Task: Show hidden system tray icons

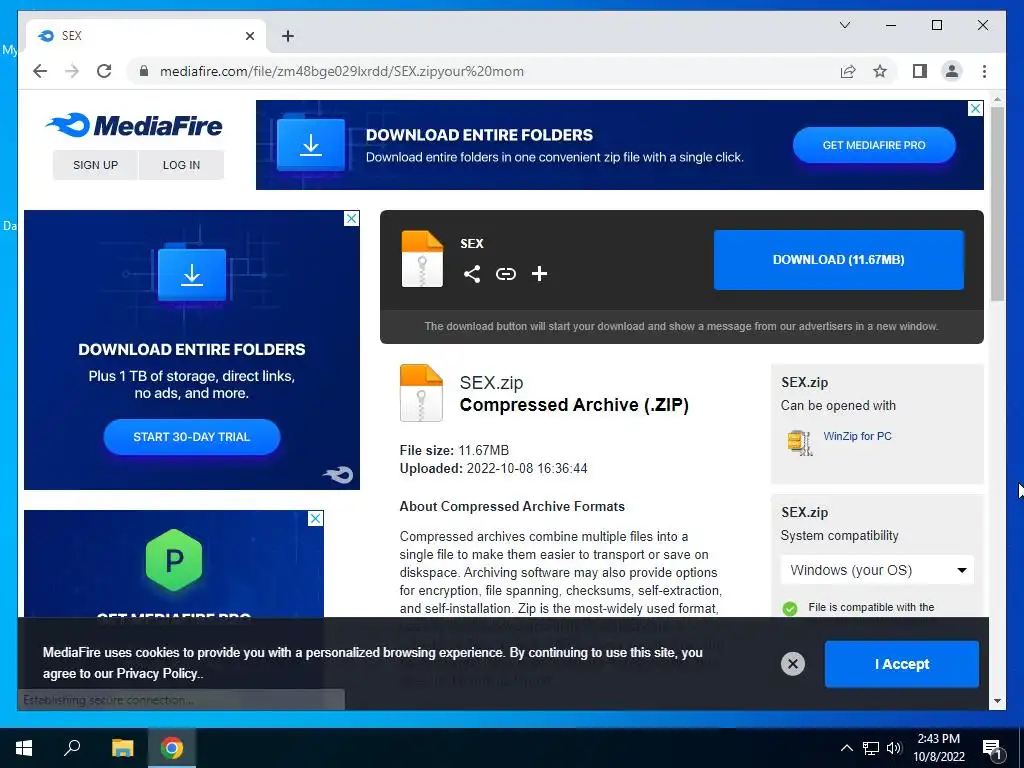Action: (x=846, y=748)
